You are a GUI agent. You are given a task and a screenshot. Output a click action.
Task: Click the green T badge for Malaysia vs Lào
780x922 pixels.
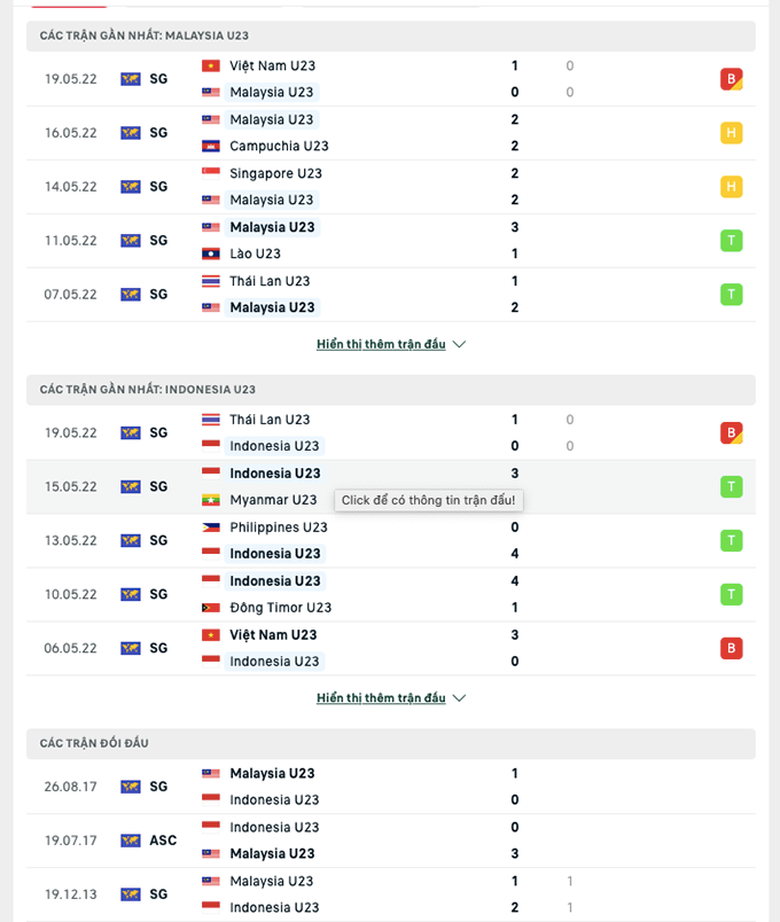pos(731,240)
